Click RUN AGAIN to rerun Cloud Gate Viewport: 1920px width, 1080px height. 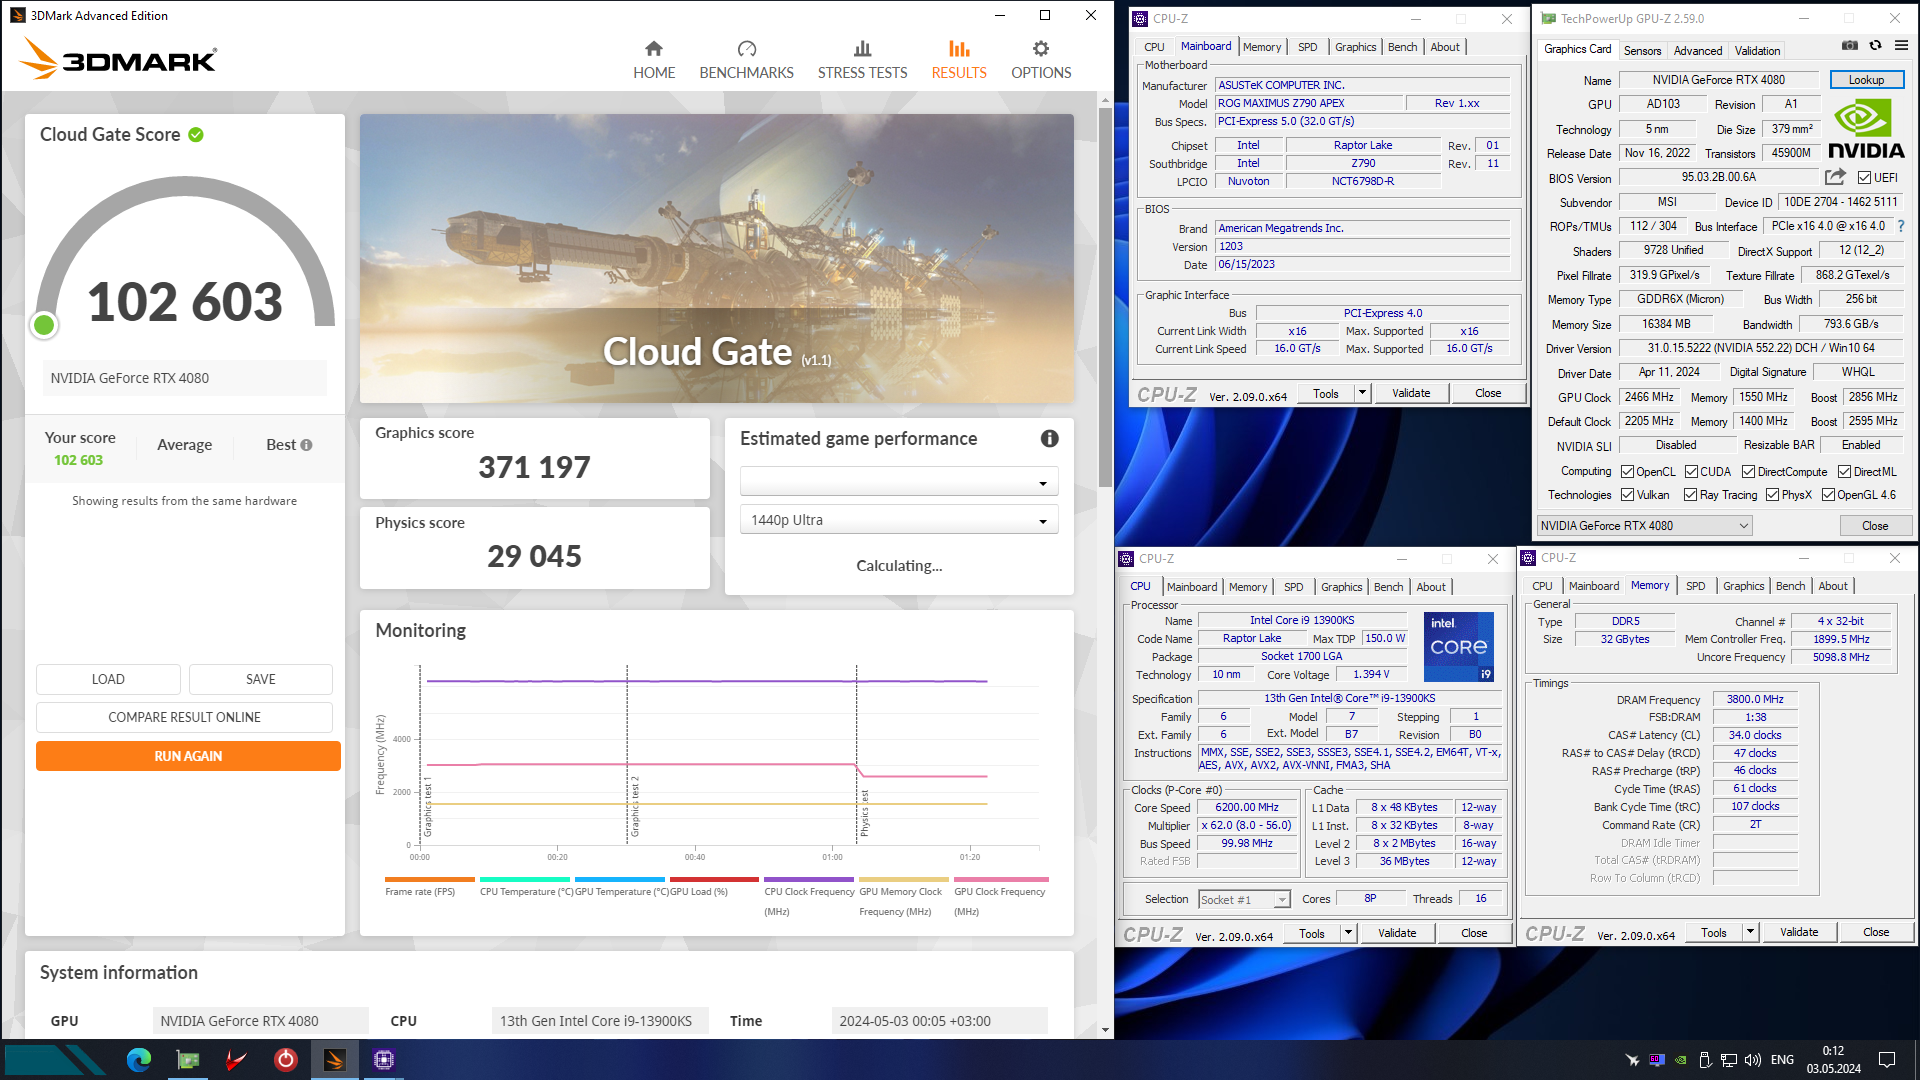pyautogui.click(x=188, y=756)
